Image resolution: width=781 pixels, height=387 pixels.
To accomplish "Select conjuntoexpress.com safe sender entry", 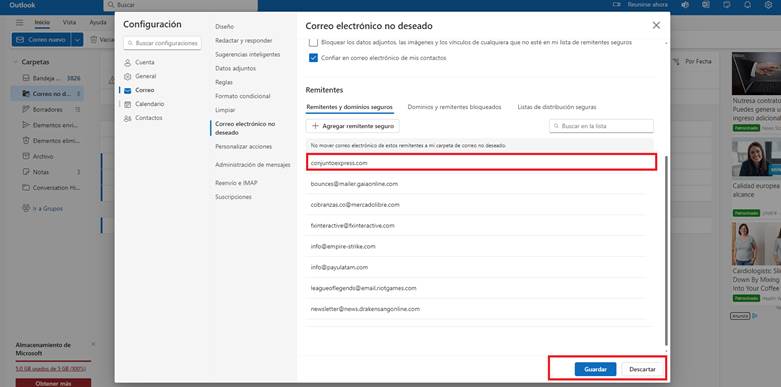I will tap(481, 163).
